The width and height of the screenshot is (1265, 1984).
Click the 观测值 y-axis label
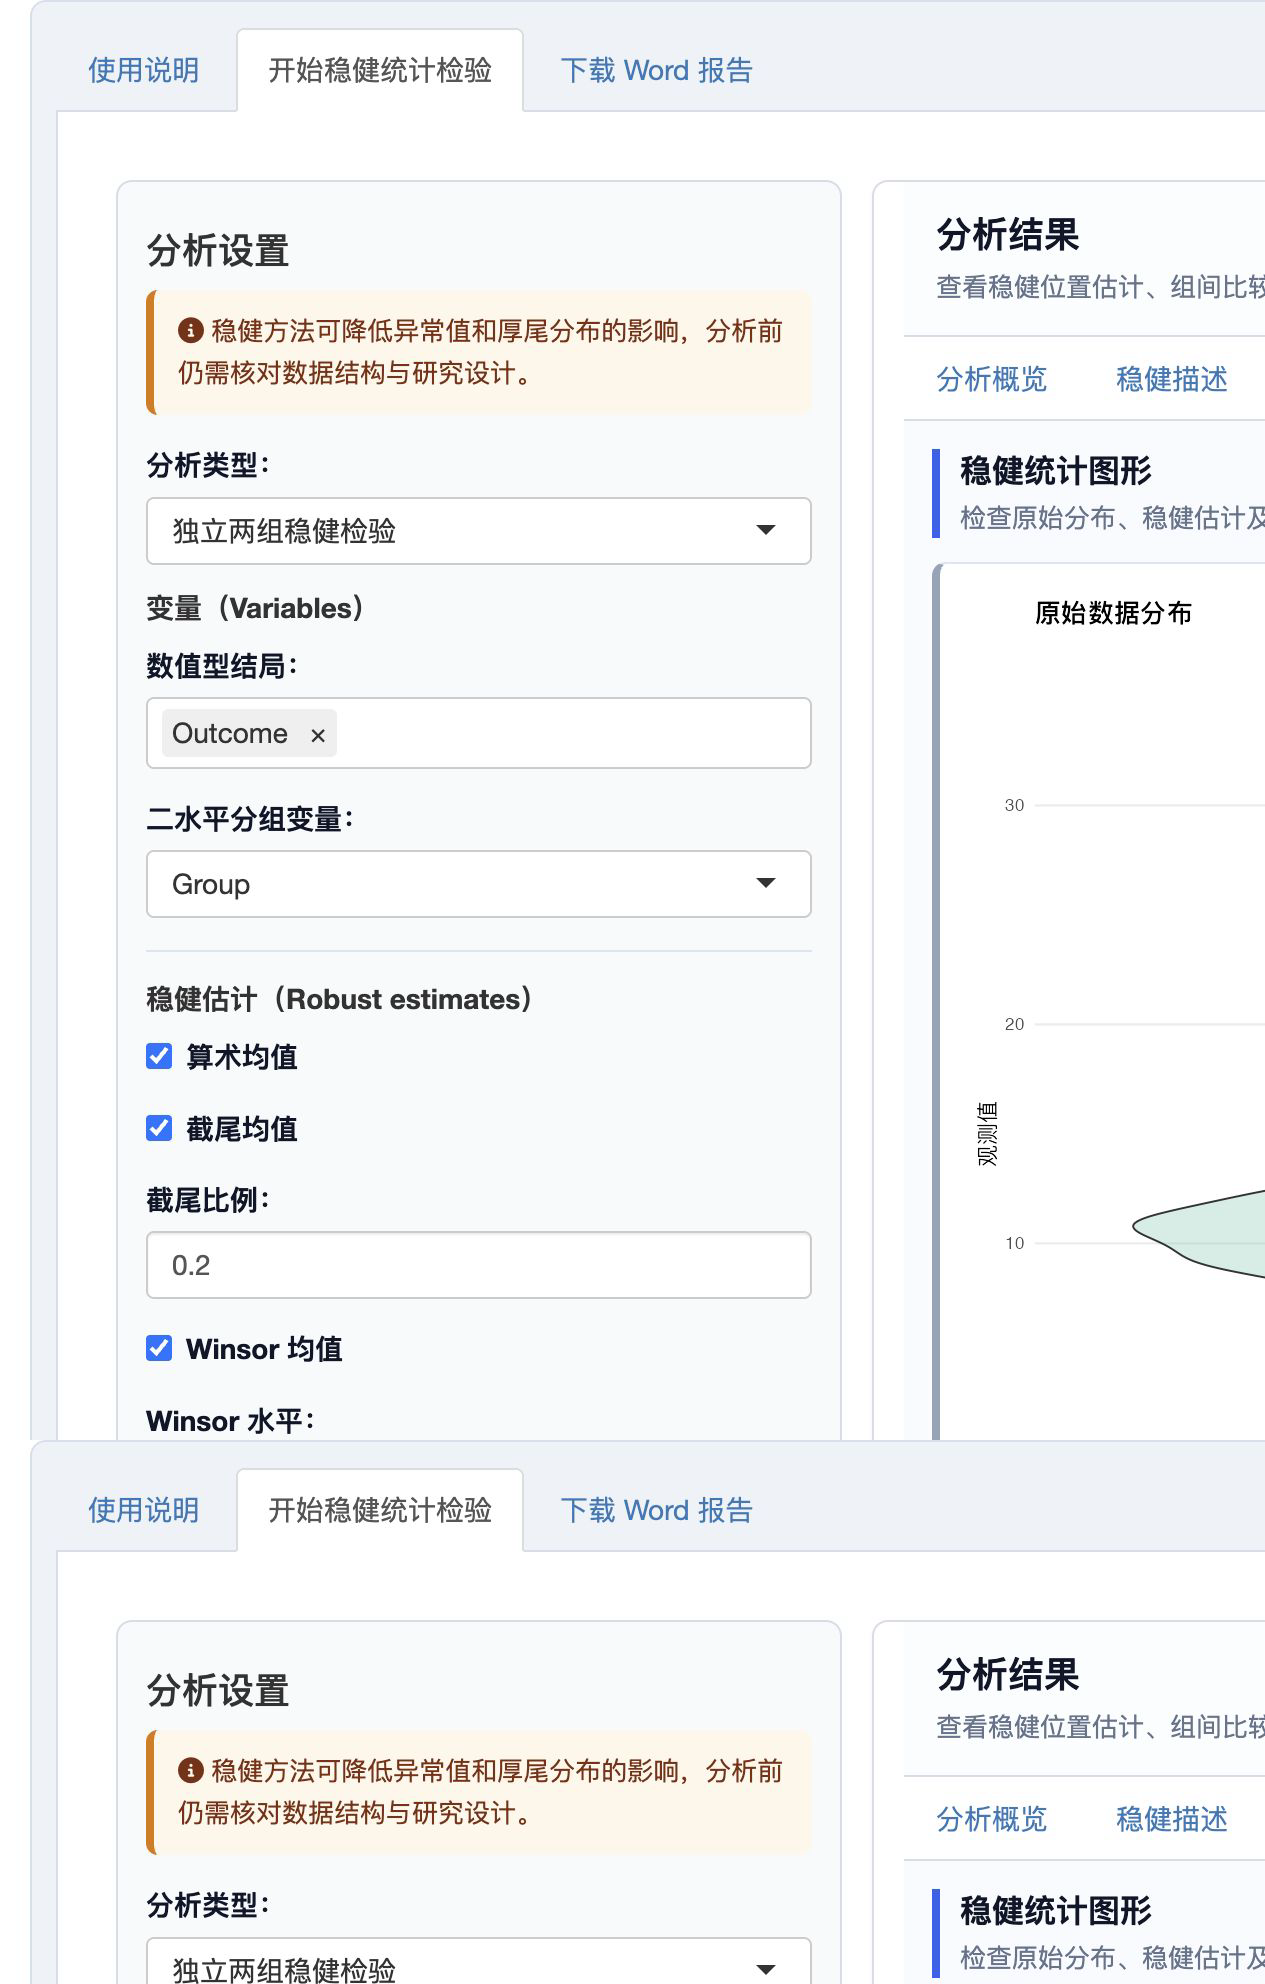pyautogui.click(x=987, y=1134)
